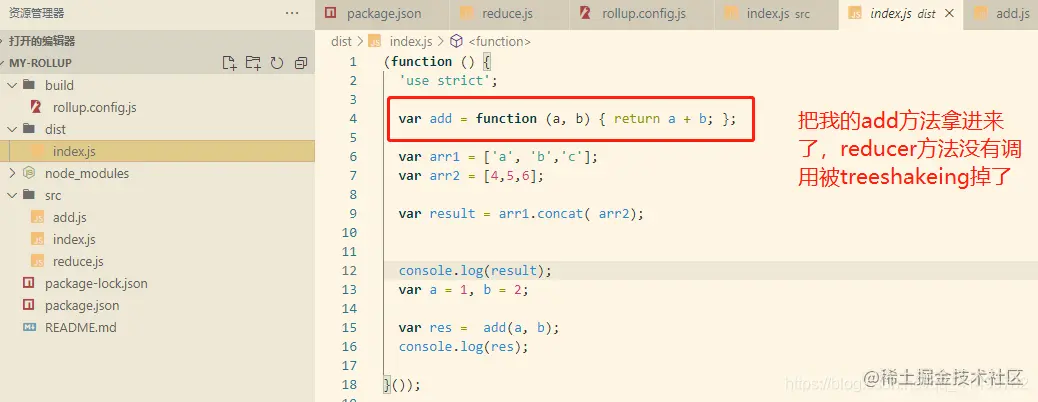1038x402 pixels.
Task: Switch to the package.json tab
Action: [382, 14]
